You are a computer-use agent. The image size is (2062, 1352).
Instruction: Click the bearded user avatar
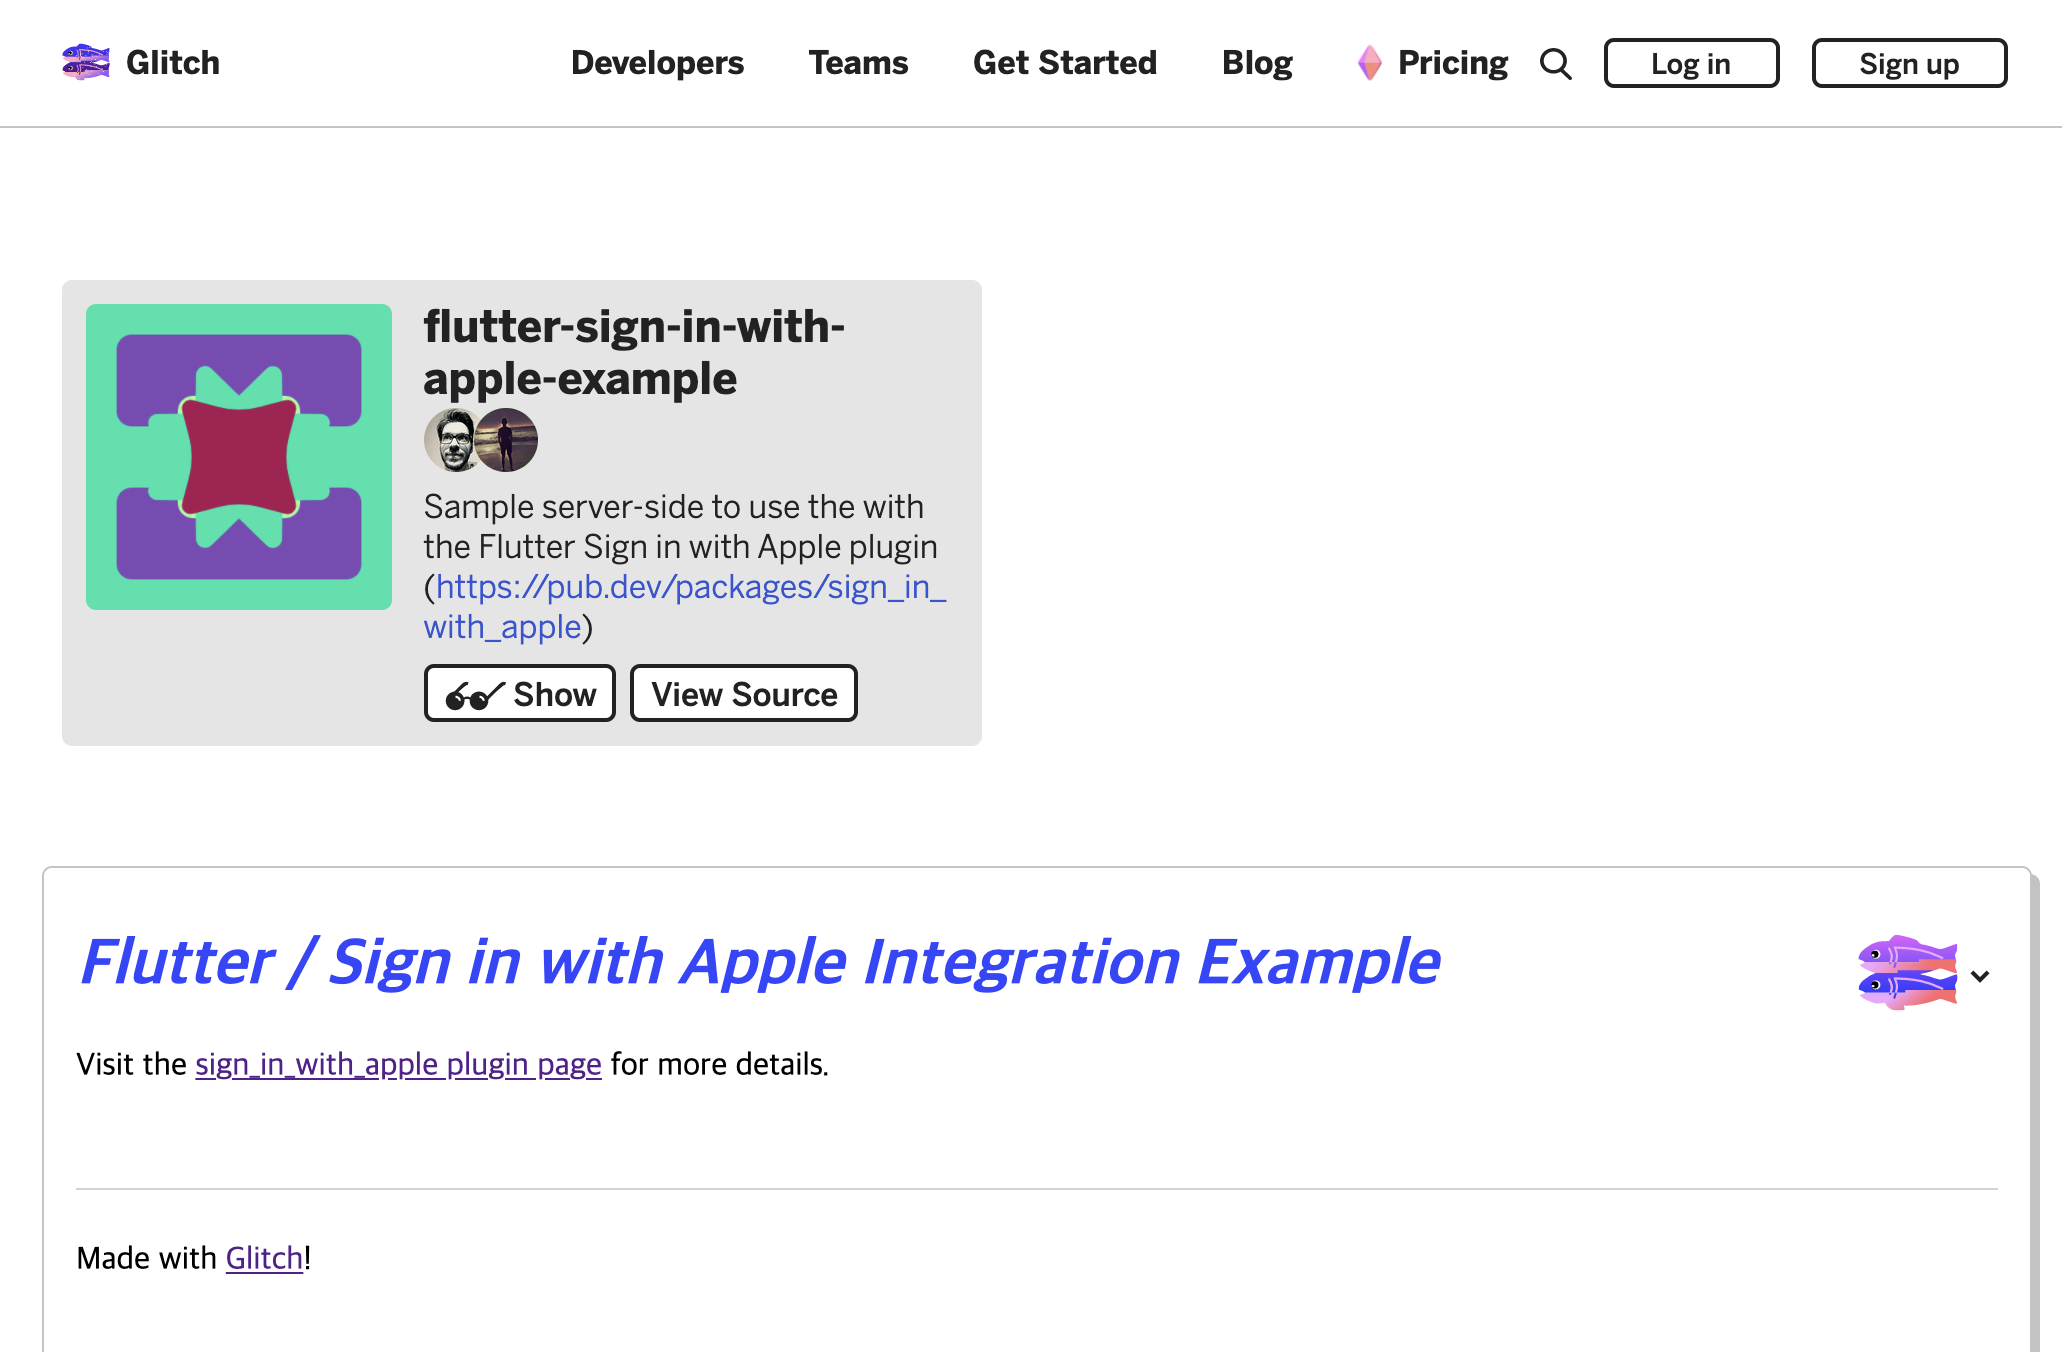[451, 440]
